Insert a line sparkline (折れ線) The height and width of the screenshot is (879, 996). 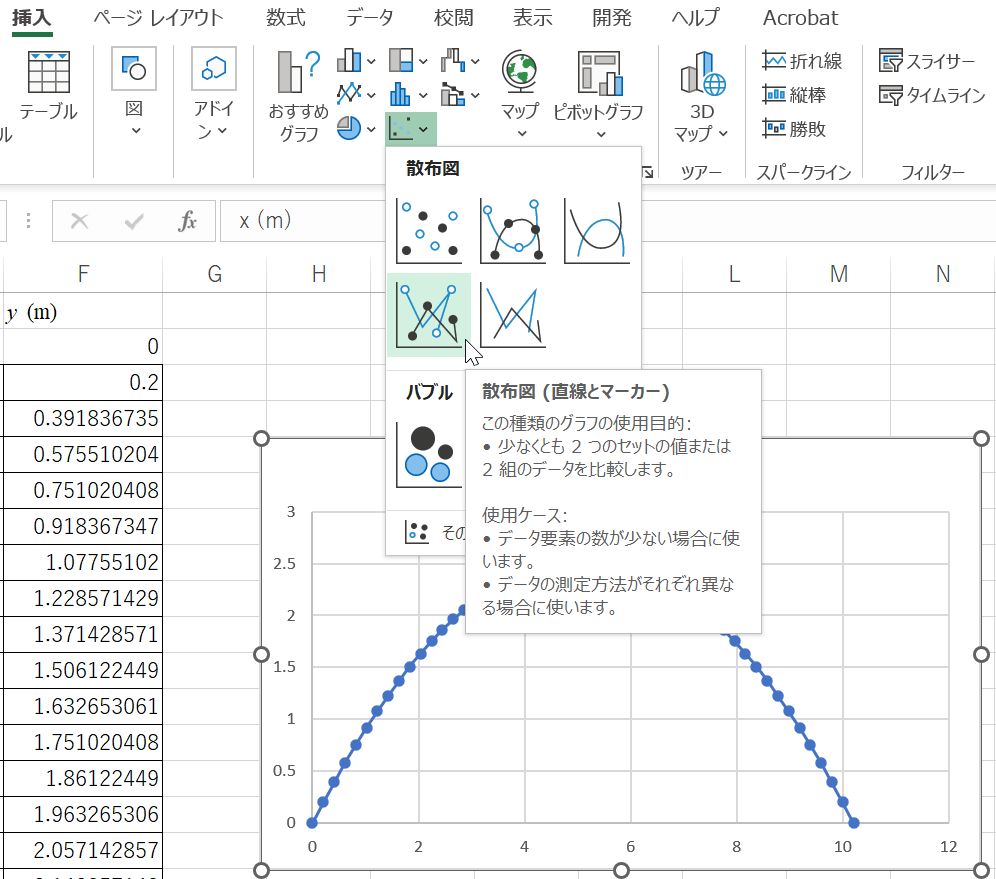[x=802, y=62]
